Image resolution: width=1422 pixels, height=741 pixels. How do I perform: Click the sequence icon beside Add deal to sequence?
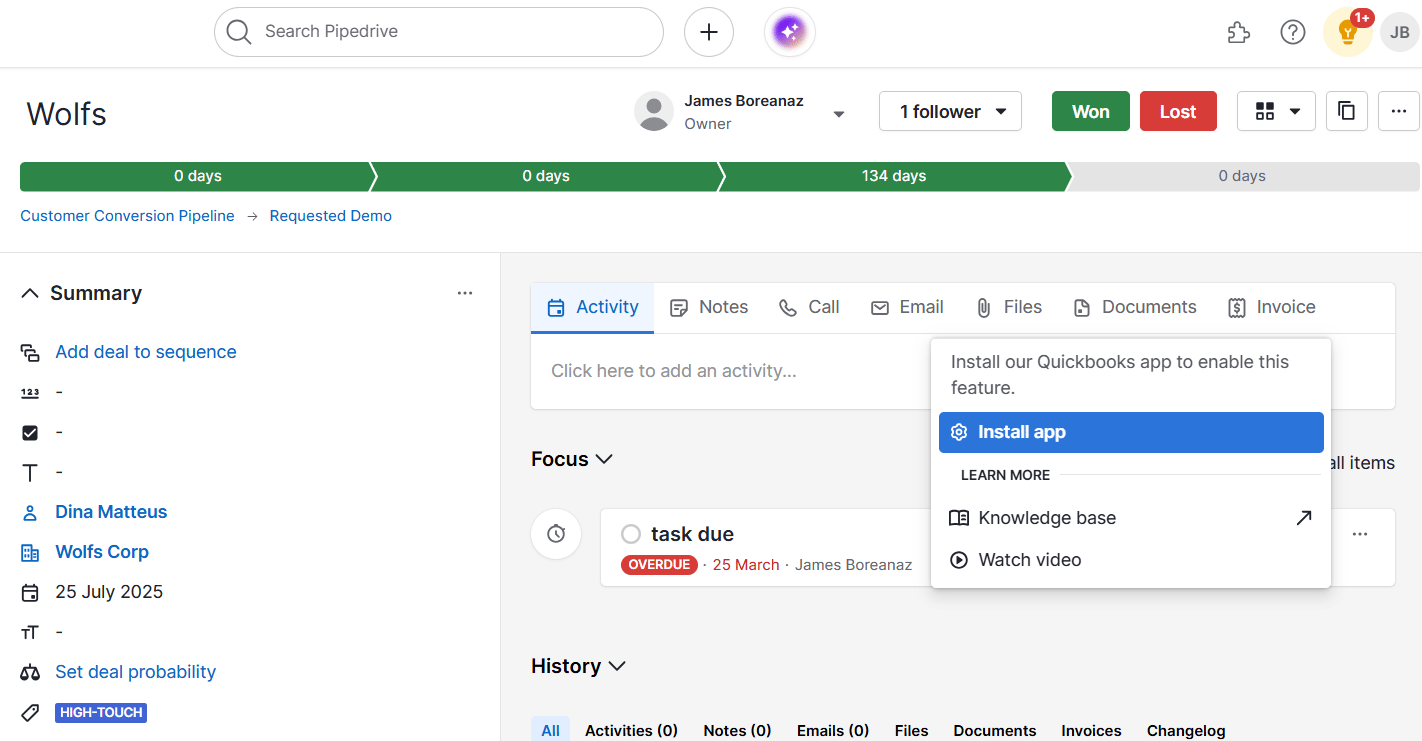pyautogui.click(x=30, y=352)
